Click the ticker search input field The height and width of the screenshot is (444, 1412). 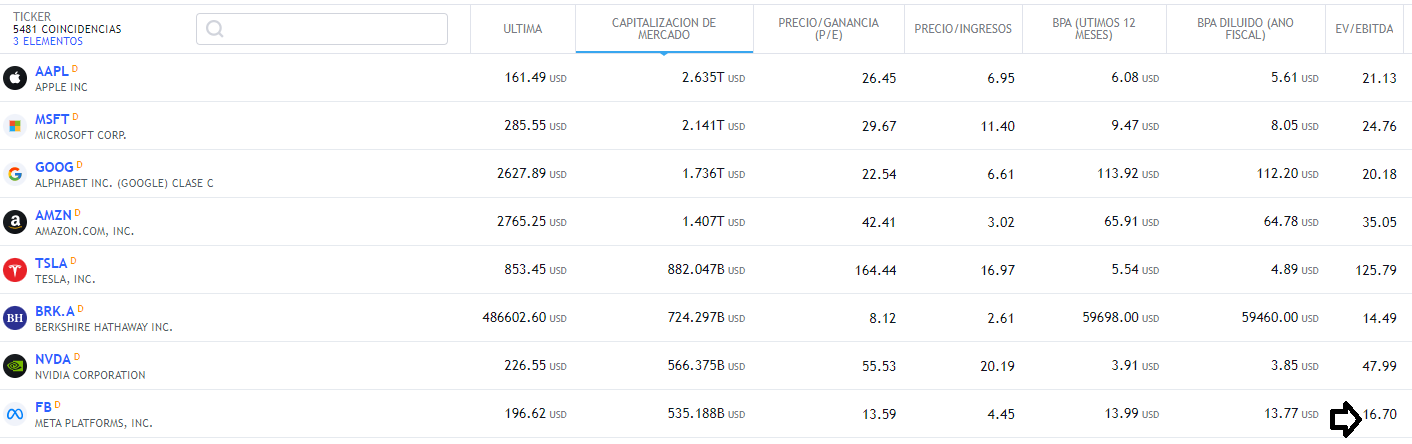pos(322,29)
